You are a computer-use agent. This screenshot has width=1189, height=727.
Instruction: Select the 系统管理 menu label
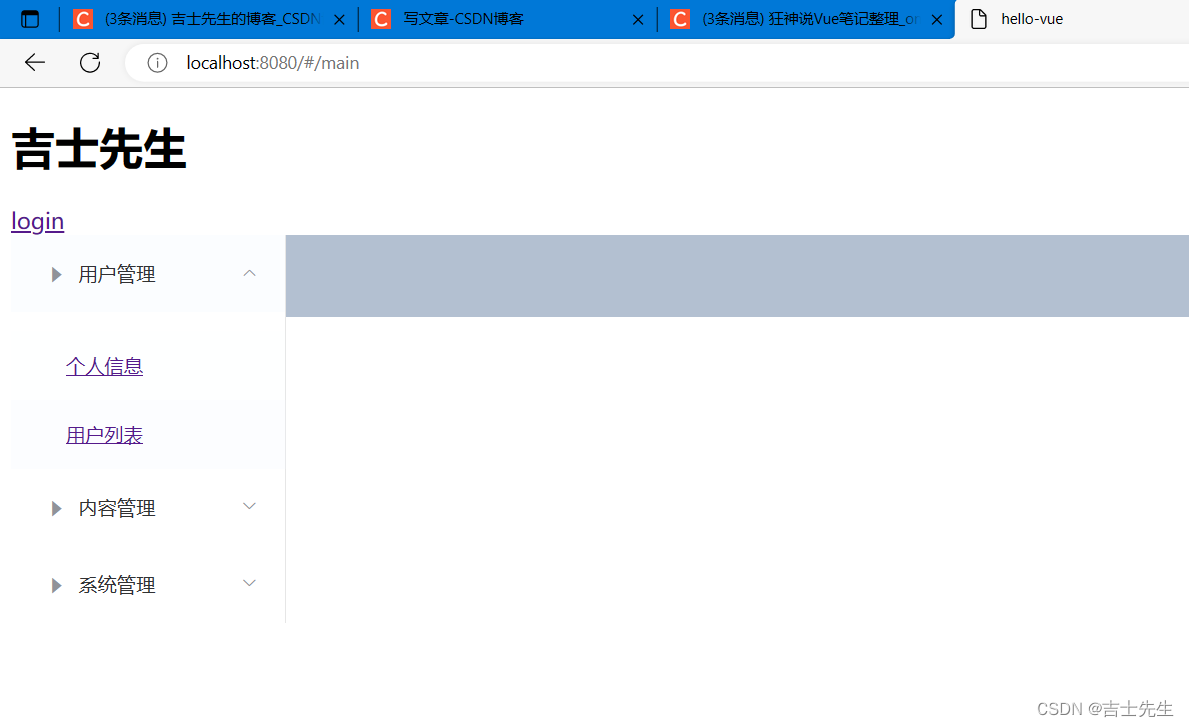pyautogui.click(x=117, y=585)
